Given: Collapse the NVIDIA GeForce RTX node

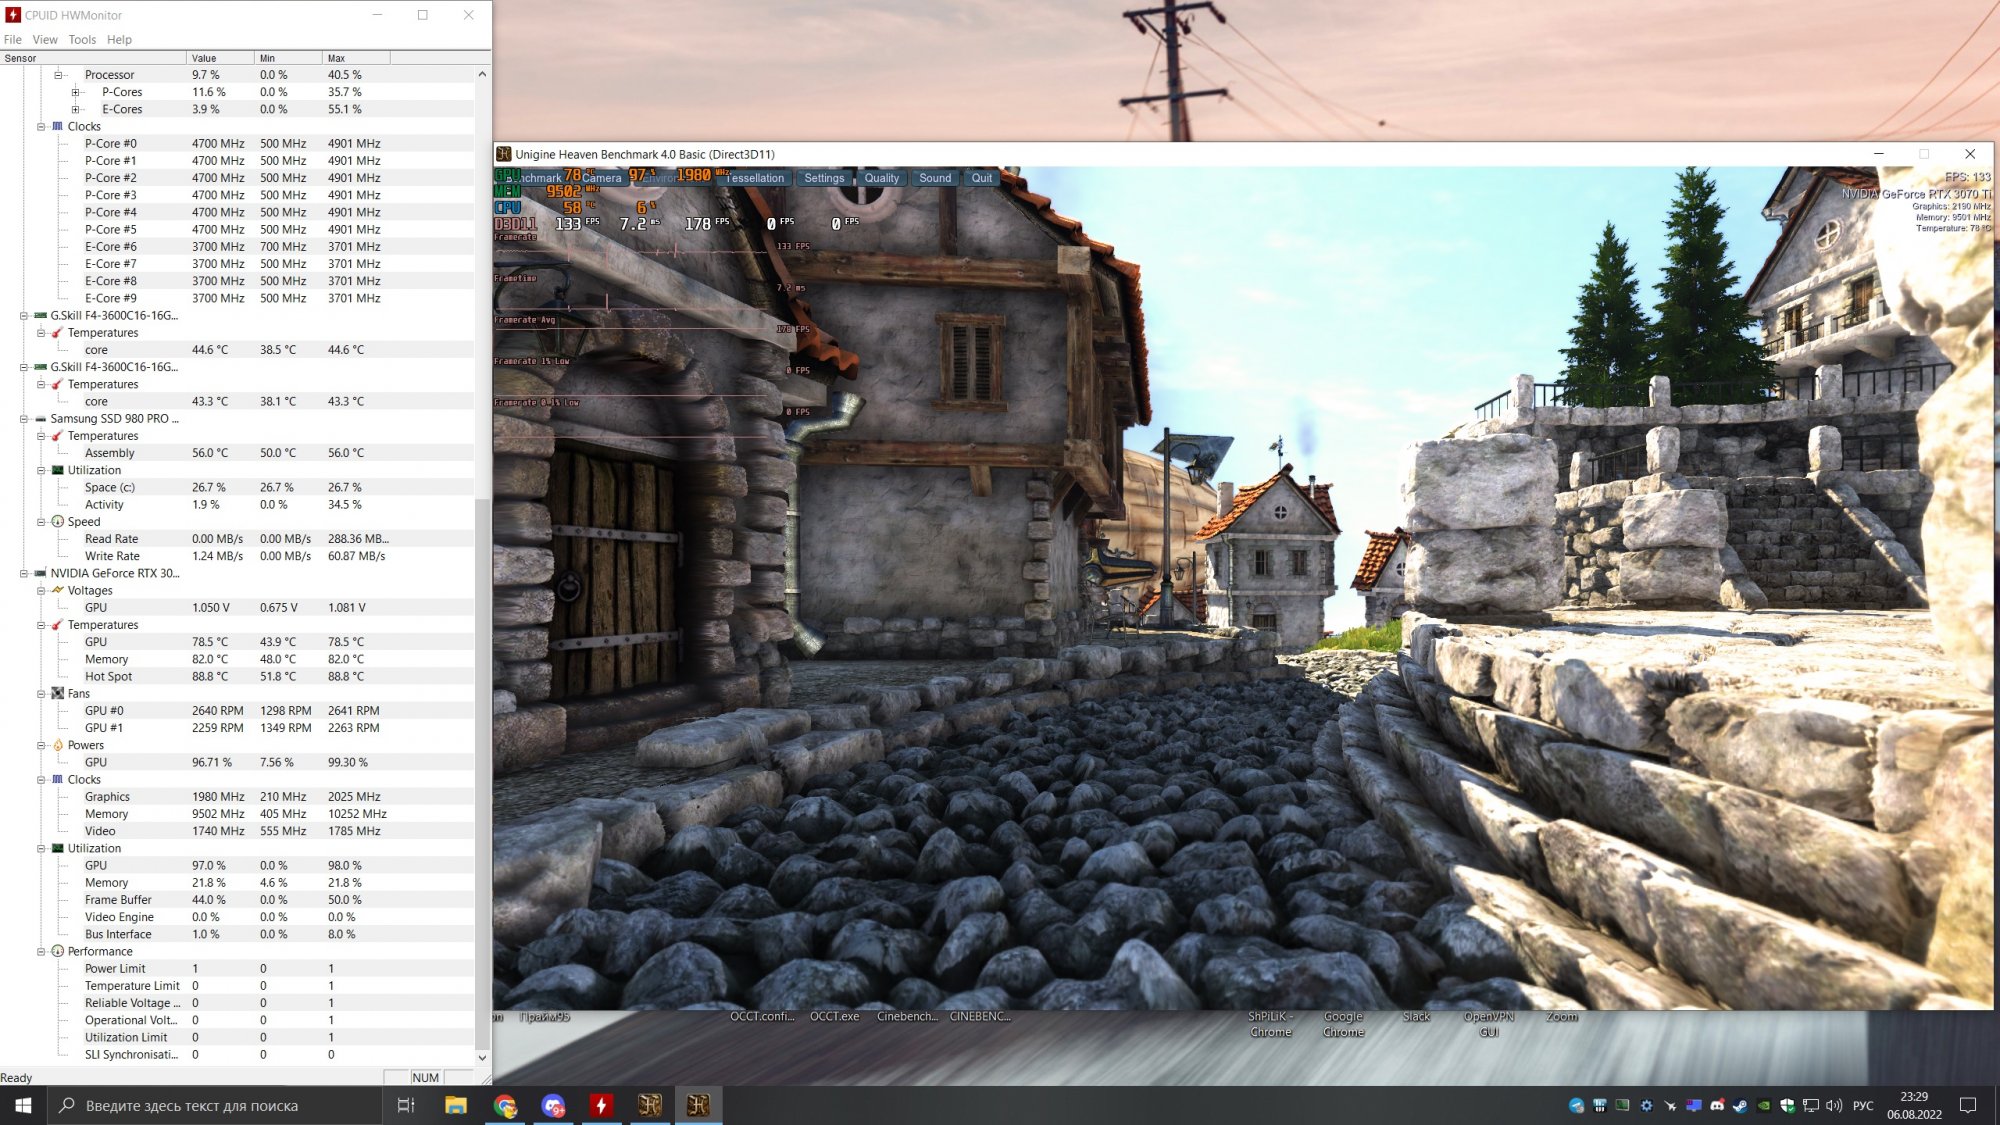Looking at the screenshot, I should point(24,574).
